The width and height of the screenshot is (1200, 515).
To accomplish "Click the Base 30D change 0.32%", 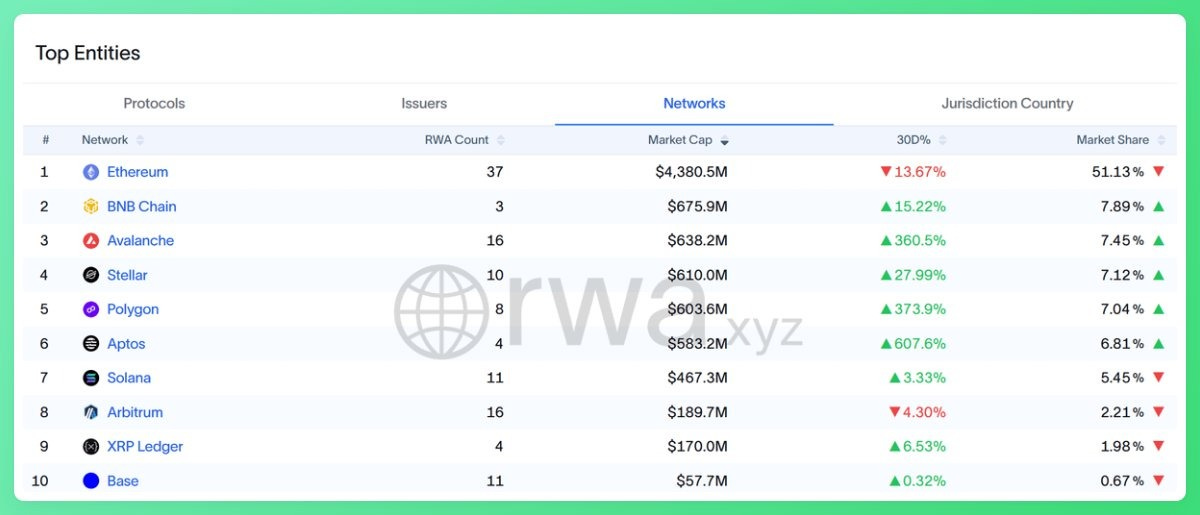I will click(x=918, y=481).
